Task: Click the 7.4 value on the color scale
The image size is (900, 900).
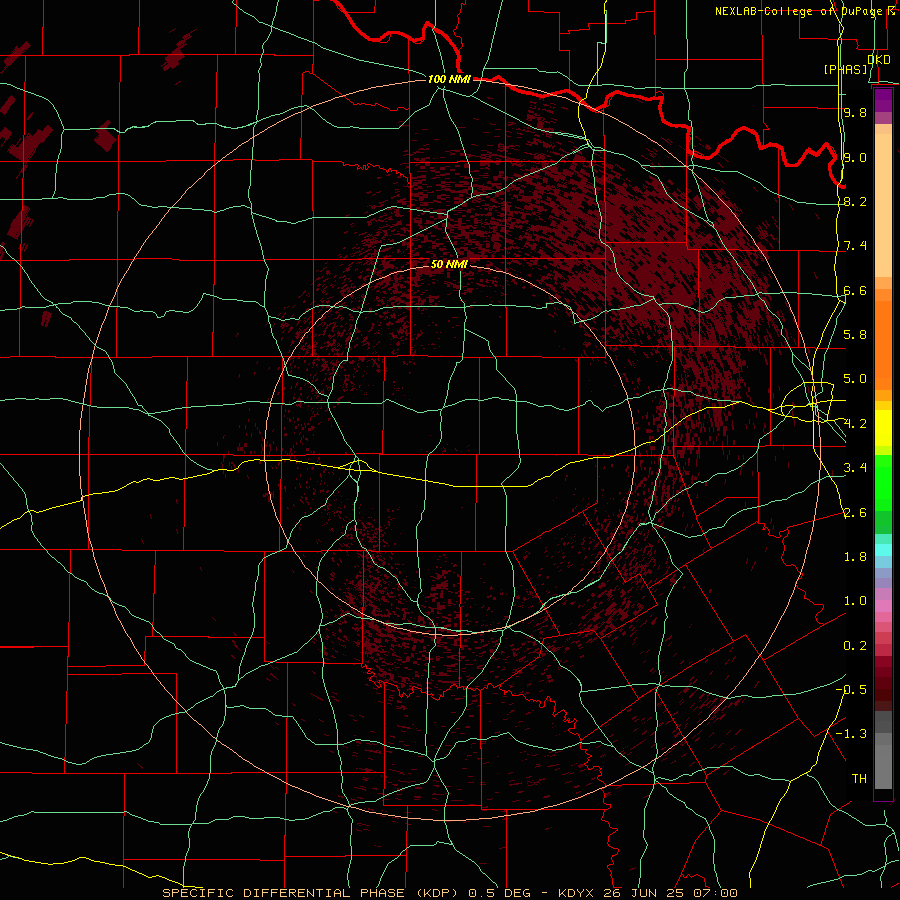Action: tap(855, 246)
